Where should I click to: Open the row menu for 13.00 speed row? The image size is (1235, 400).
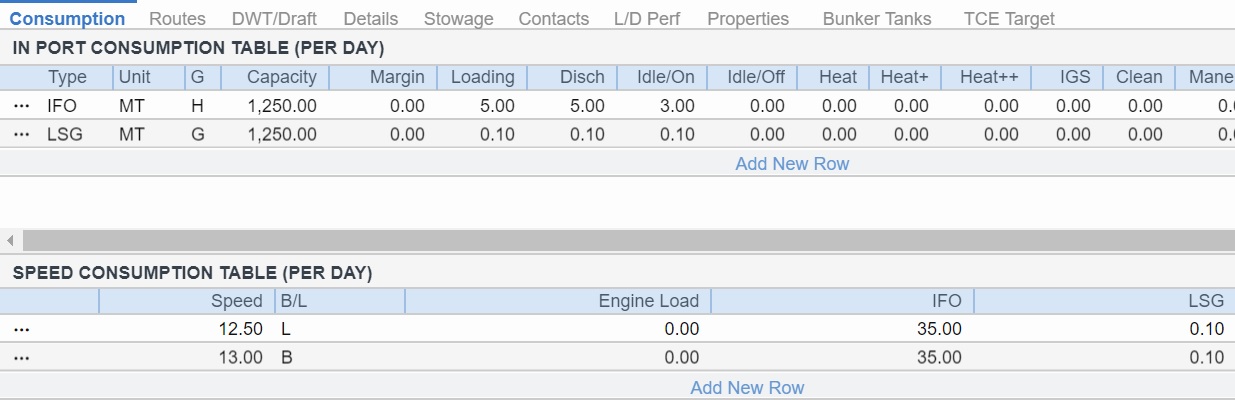coord(21,358)
